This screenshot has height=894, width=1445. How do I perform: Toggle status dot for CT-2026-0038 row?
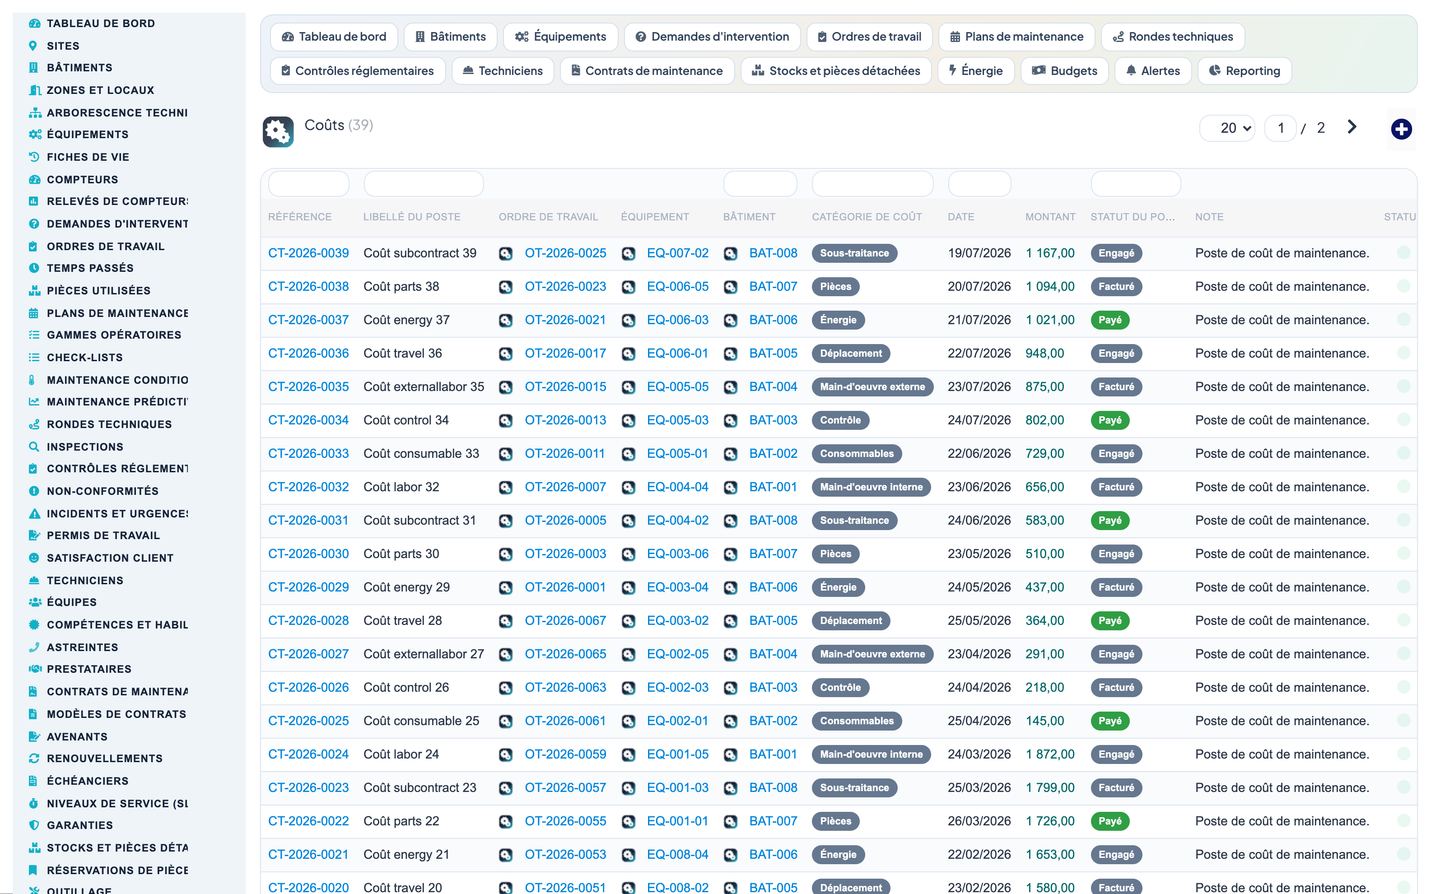1404,286
